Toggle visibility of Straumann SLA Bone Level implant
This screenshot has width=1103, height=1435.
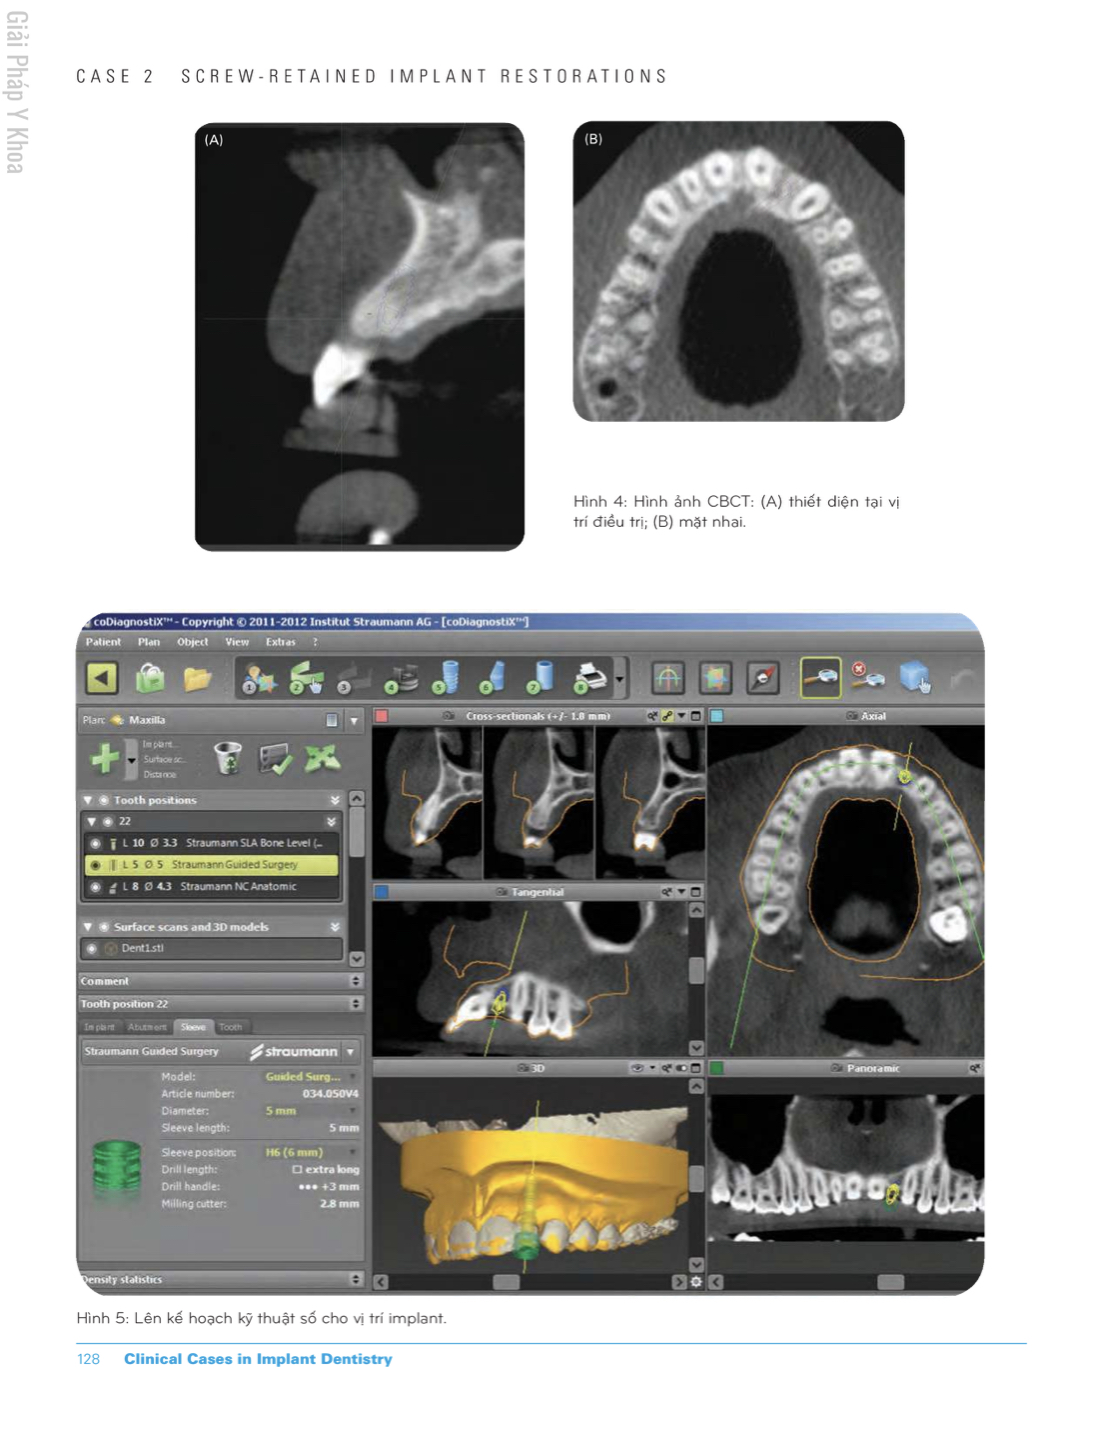point(96,843)
